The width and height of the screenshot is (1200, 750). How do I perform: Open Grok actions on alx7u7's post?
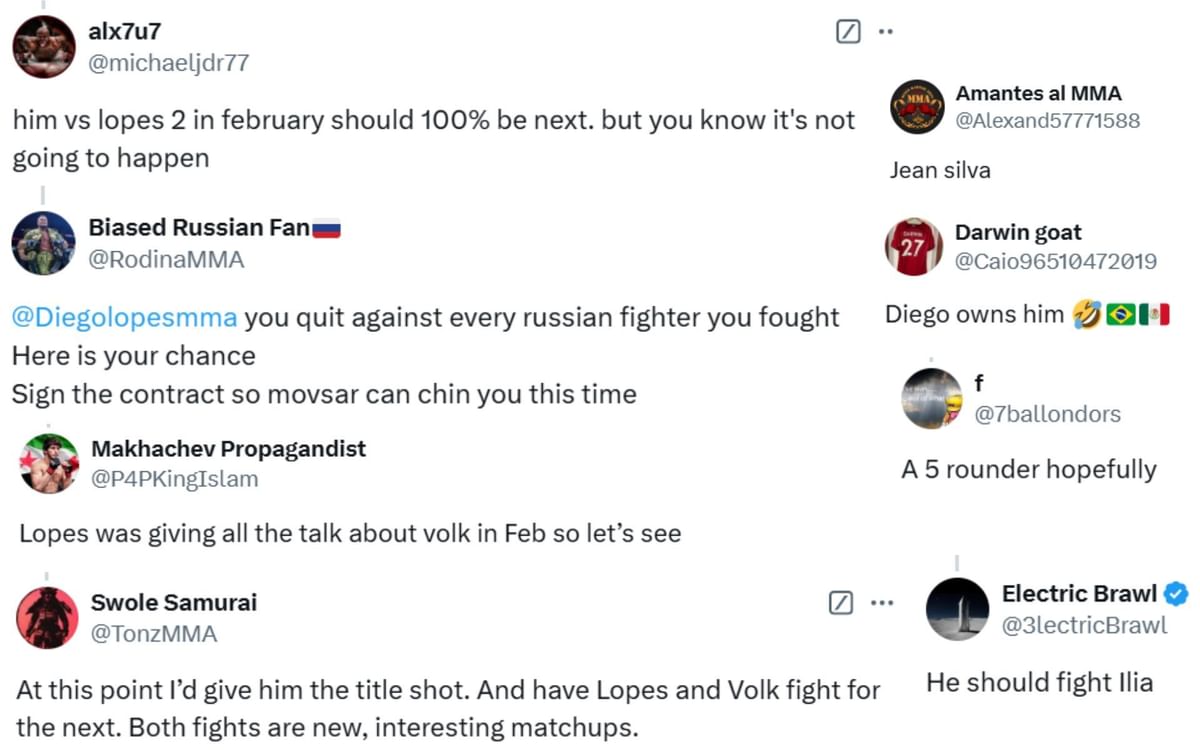tap(847, 31)
